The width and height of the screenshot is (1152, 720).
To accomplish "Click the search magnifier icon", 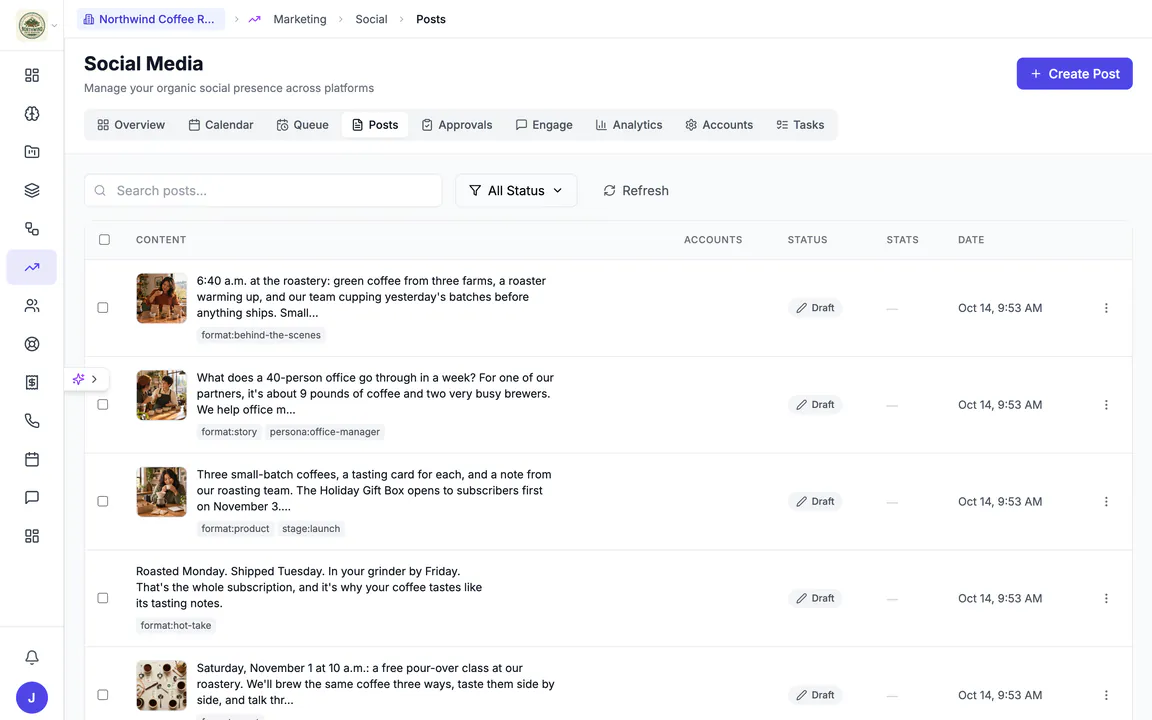I will pyautogui.click(x=100, y=190).
